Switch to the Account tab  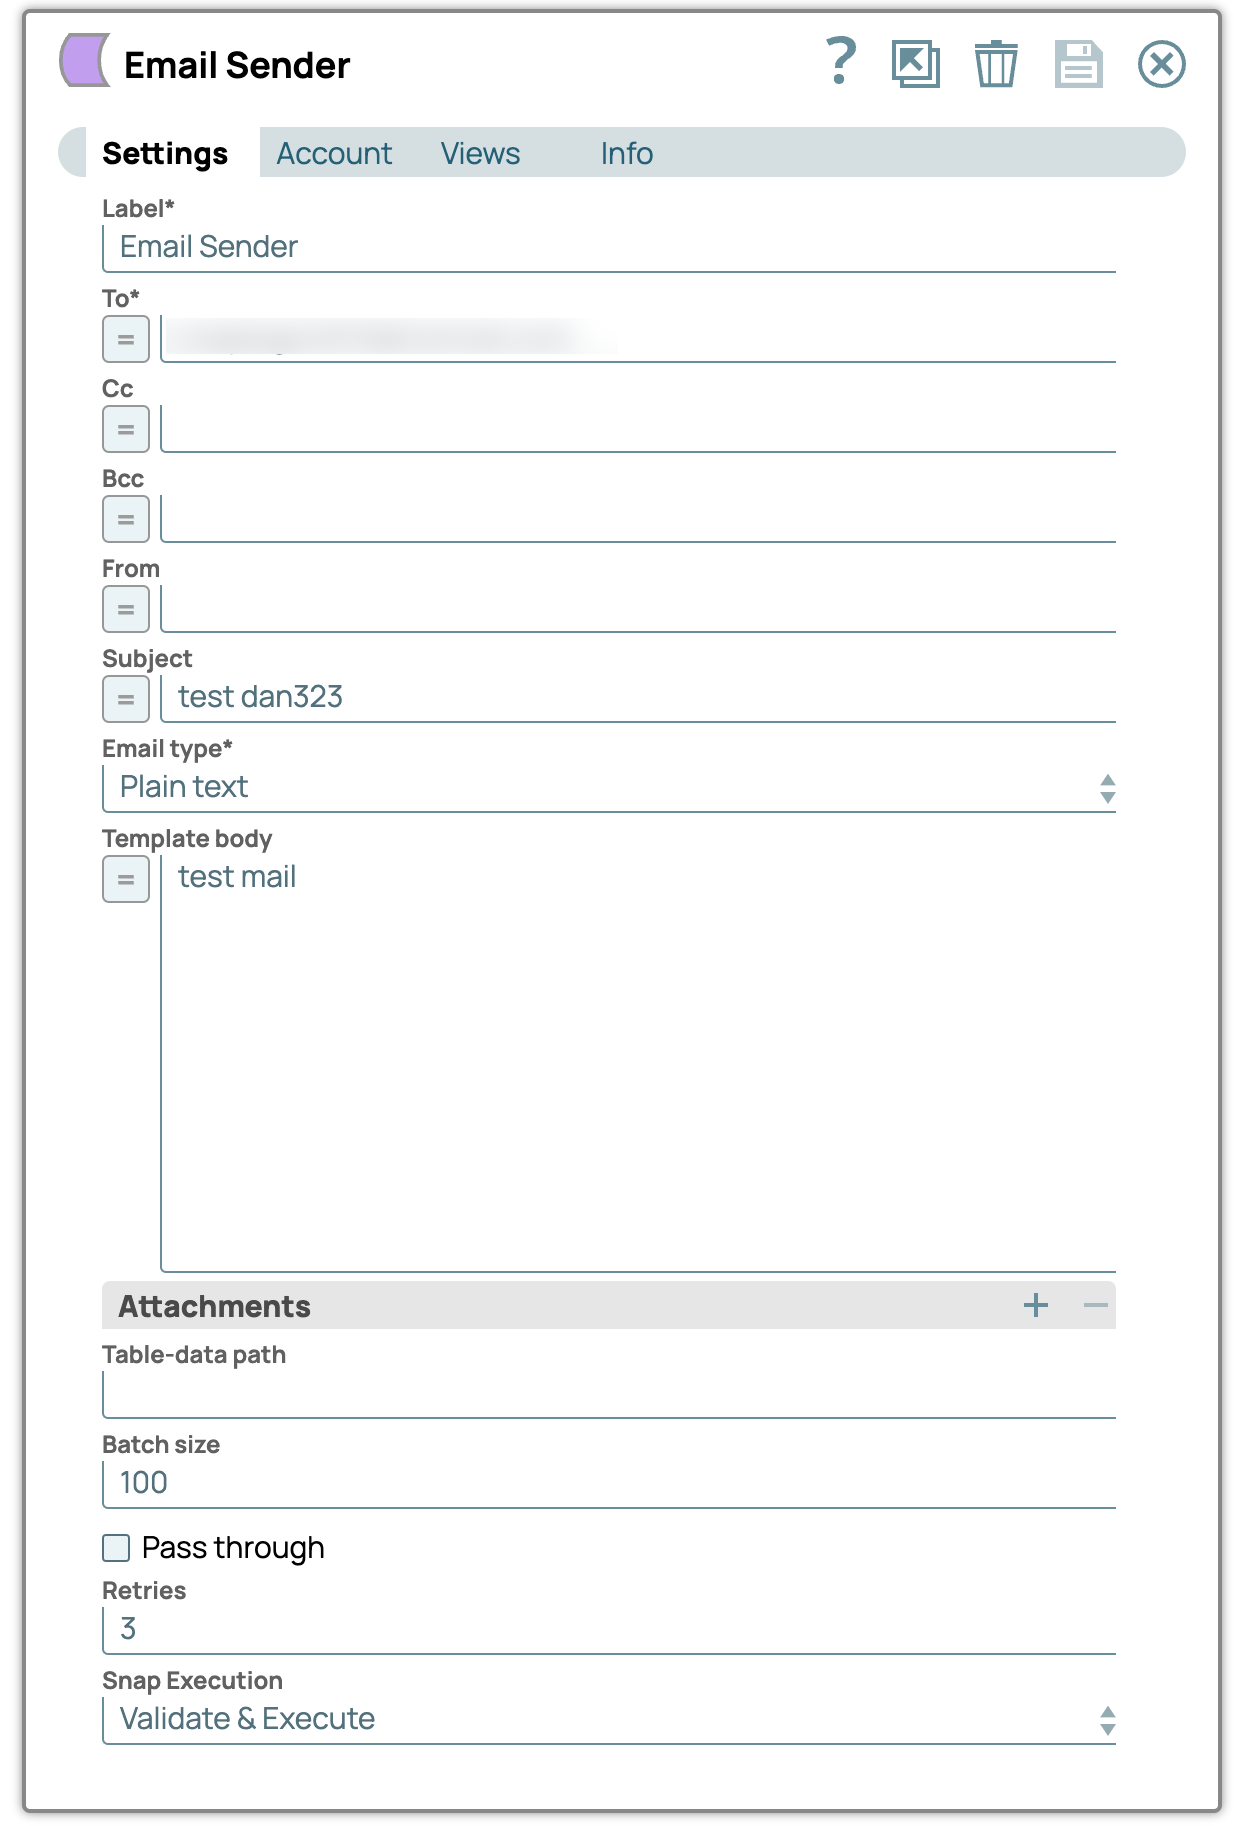pos(334,153)
